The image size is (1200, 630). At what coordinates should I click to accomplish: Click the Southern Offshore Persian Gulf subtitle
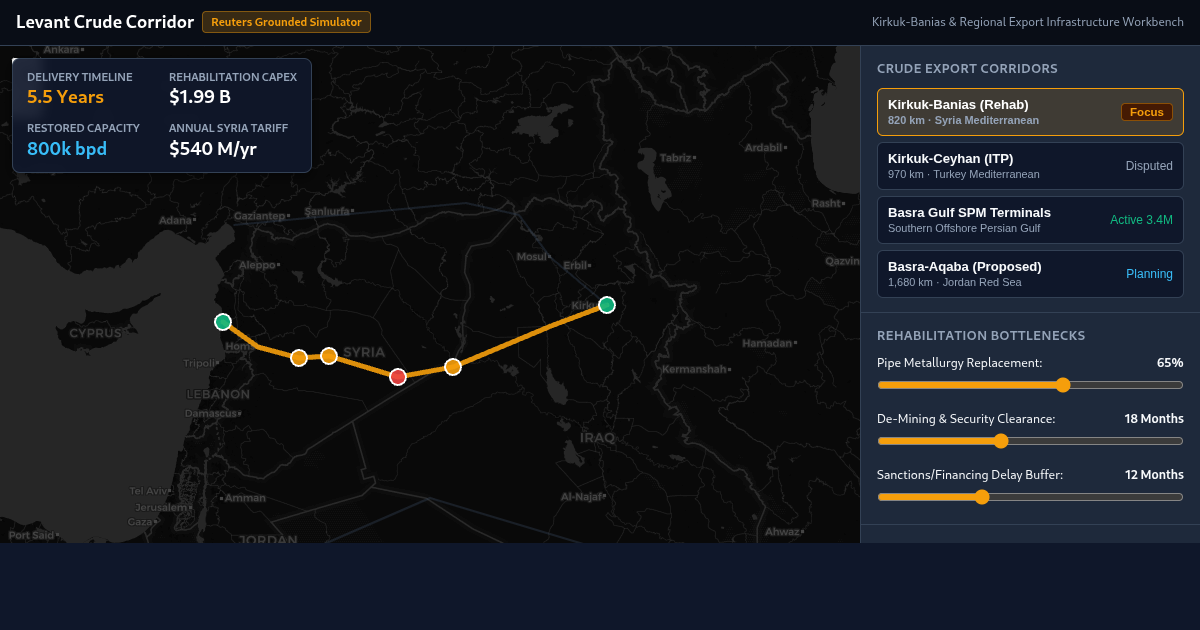[964, 228]
